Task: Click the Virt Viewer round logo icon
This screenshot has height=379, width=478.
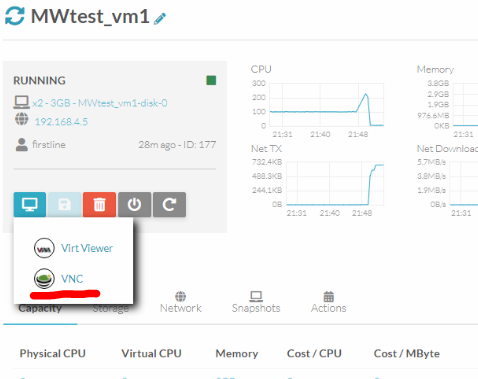Action: point(44,248)
